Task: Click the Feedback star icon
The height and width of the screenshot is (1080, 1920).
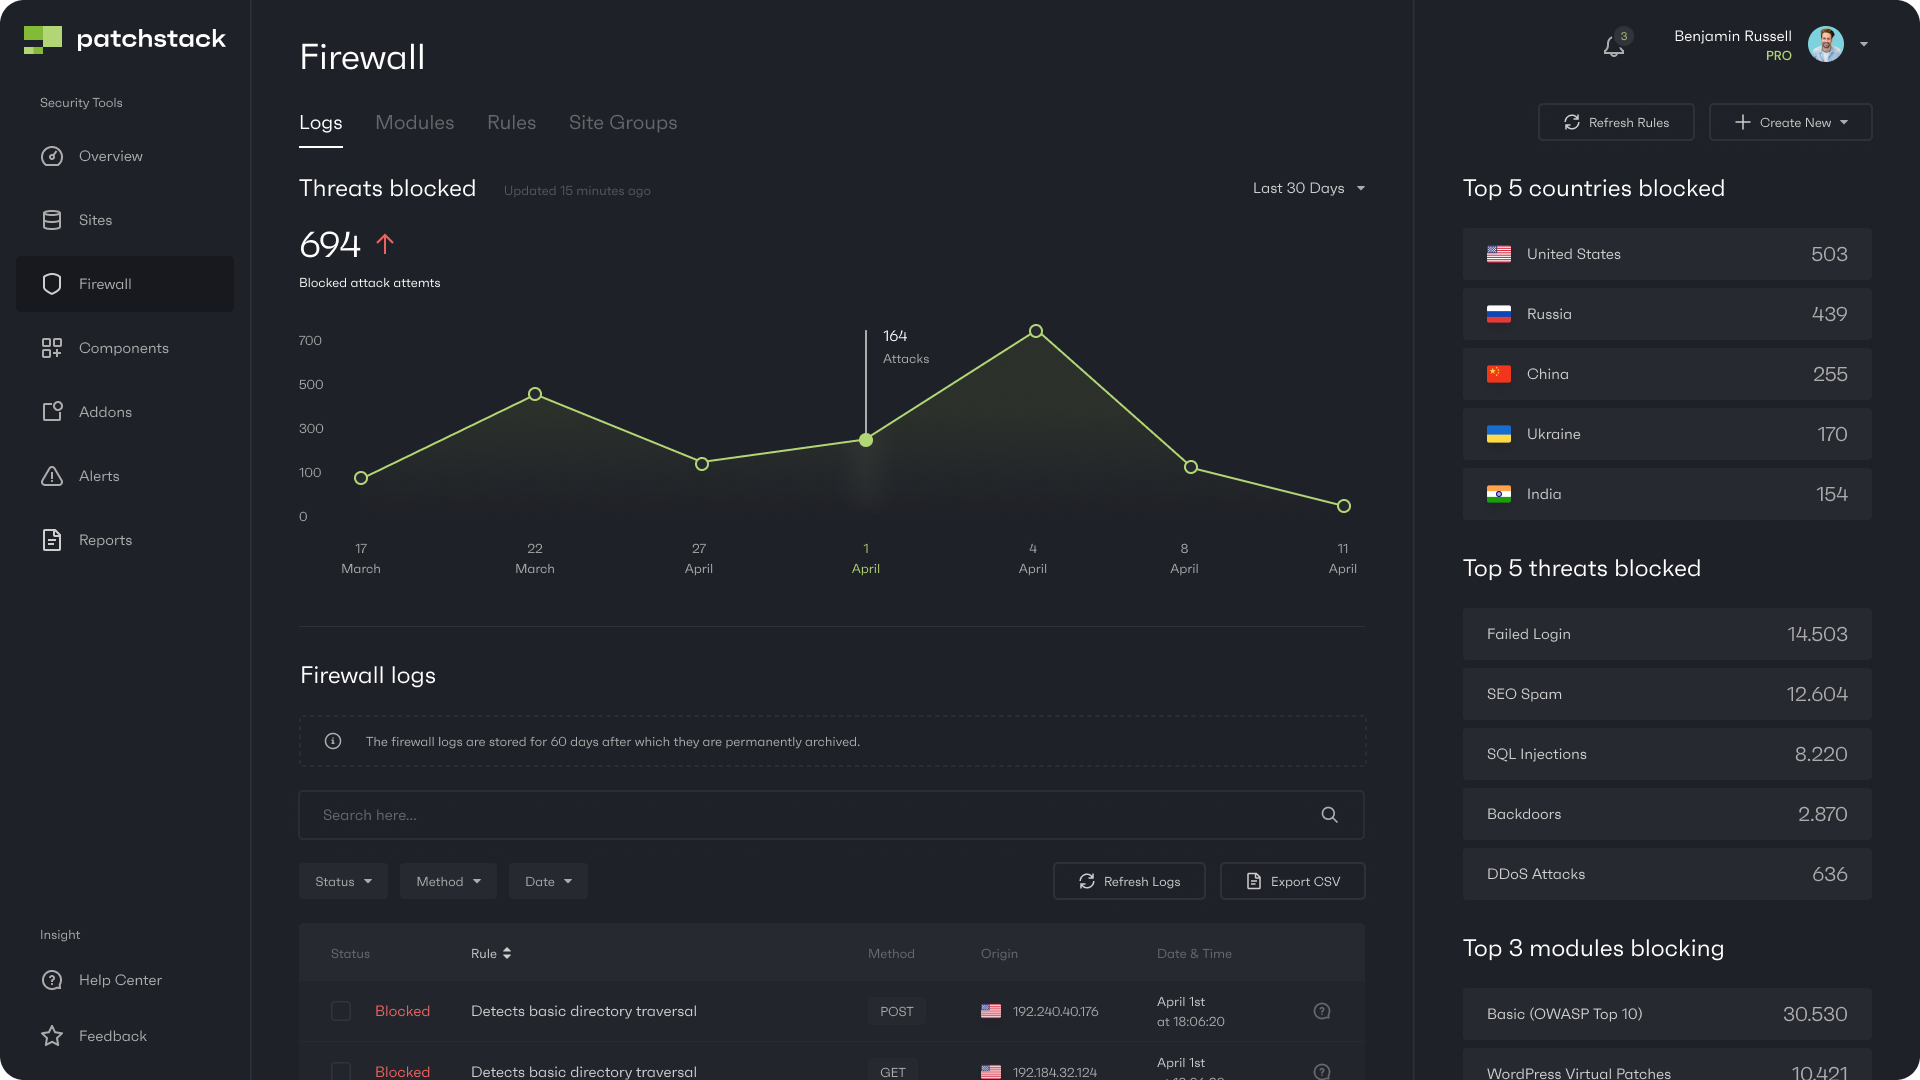Action: click(x=52, y=1036)
